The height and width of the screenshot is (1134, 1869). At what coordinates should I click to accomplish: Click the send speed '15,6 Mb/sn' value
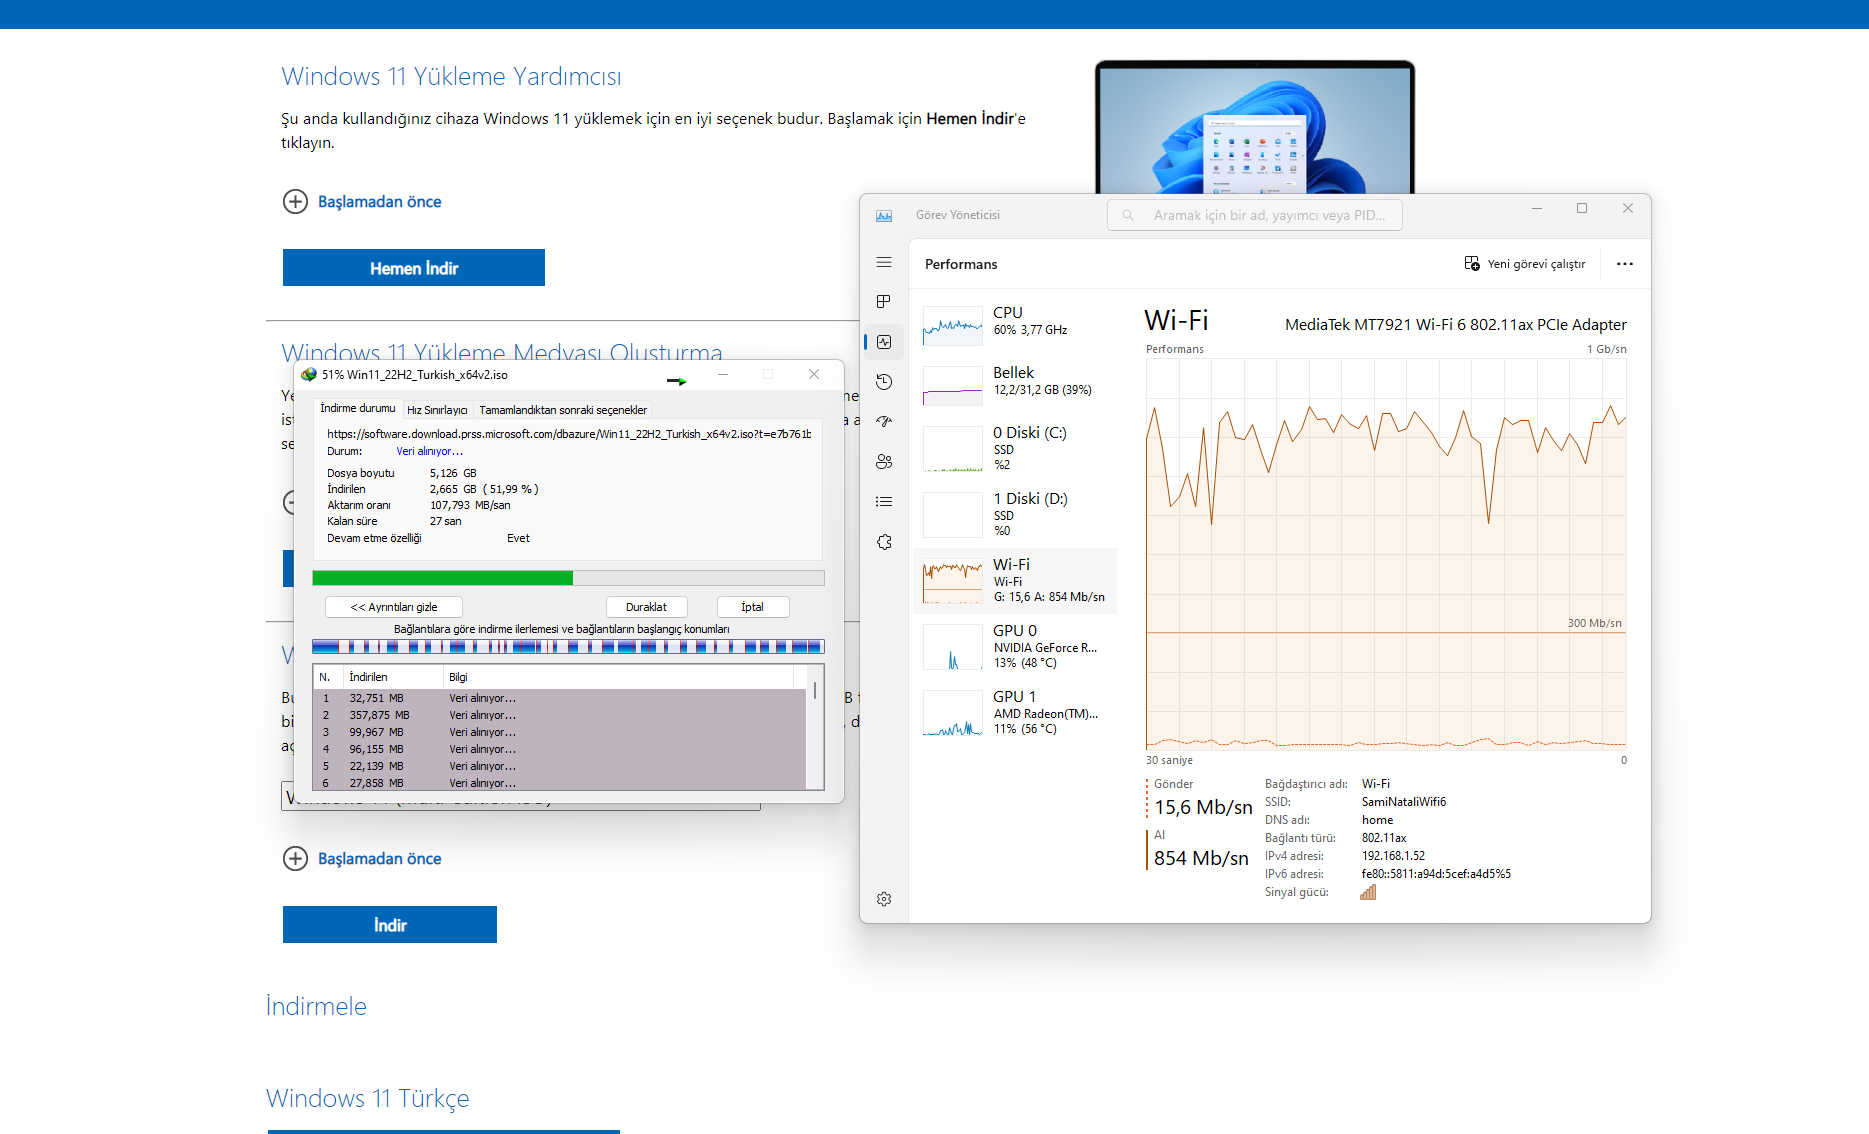click(x=1203, y=807)
